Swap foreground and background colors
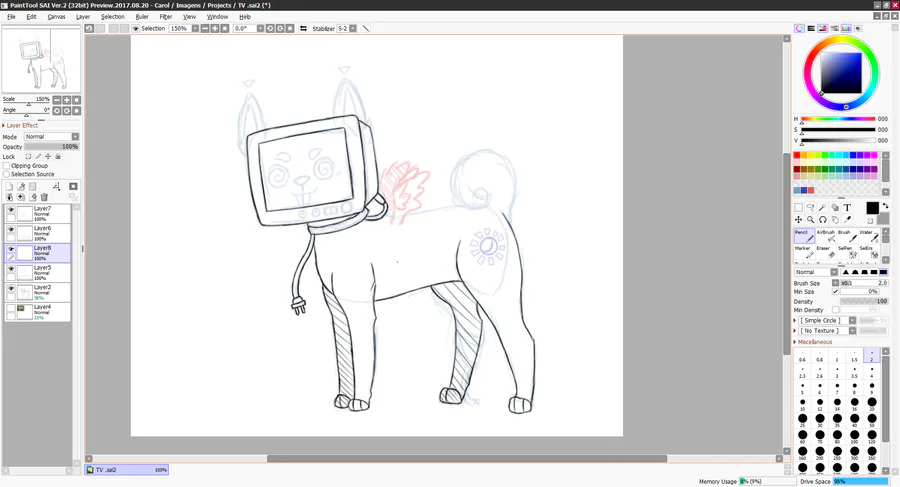The height and width of the screenshot is (487, 900). click(885, 206)
